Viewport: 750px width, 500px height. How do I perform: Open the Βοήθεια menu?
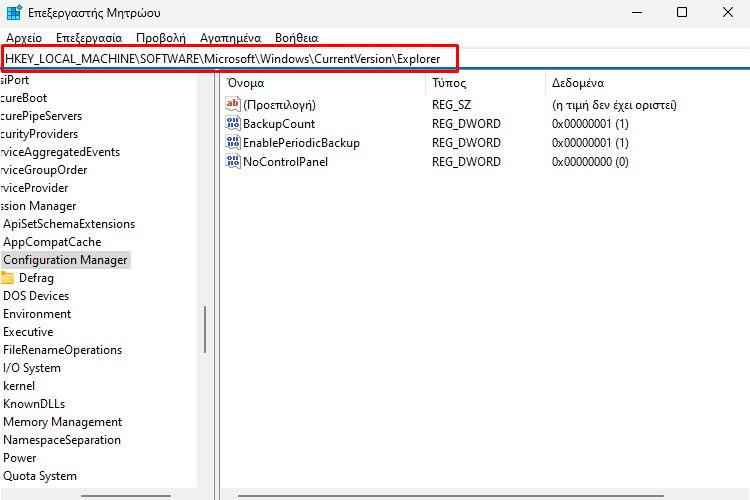coord(297,38)
